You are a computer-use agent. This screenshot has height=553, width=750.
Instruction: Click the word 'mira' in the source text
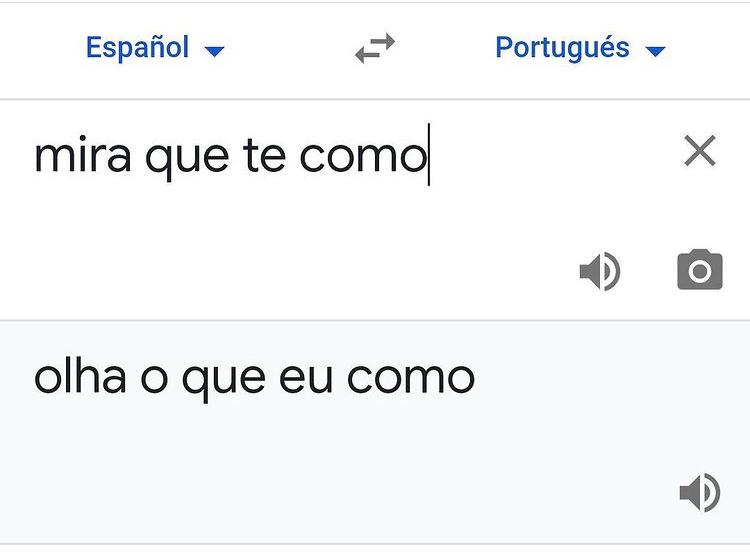(83, 154)
